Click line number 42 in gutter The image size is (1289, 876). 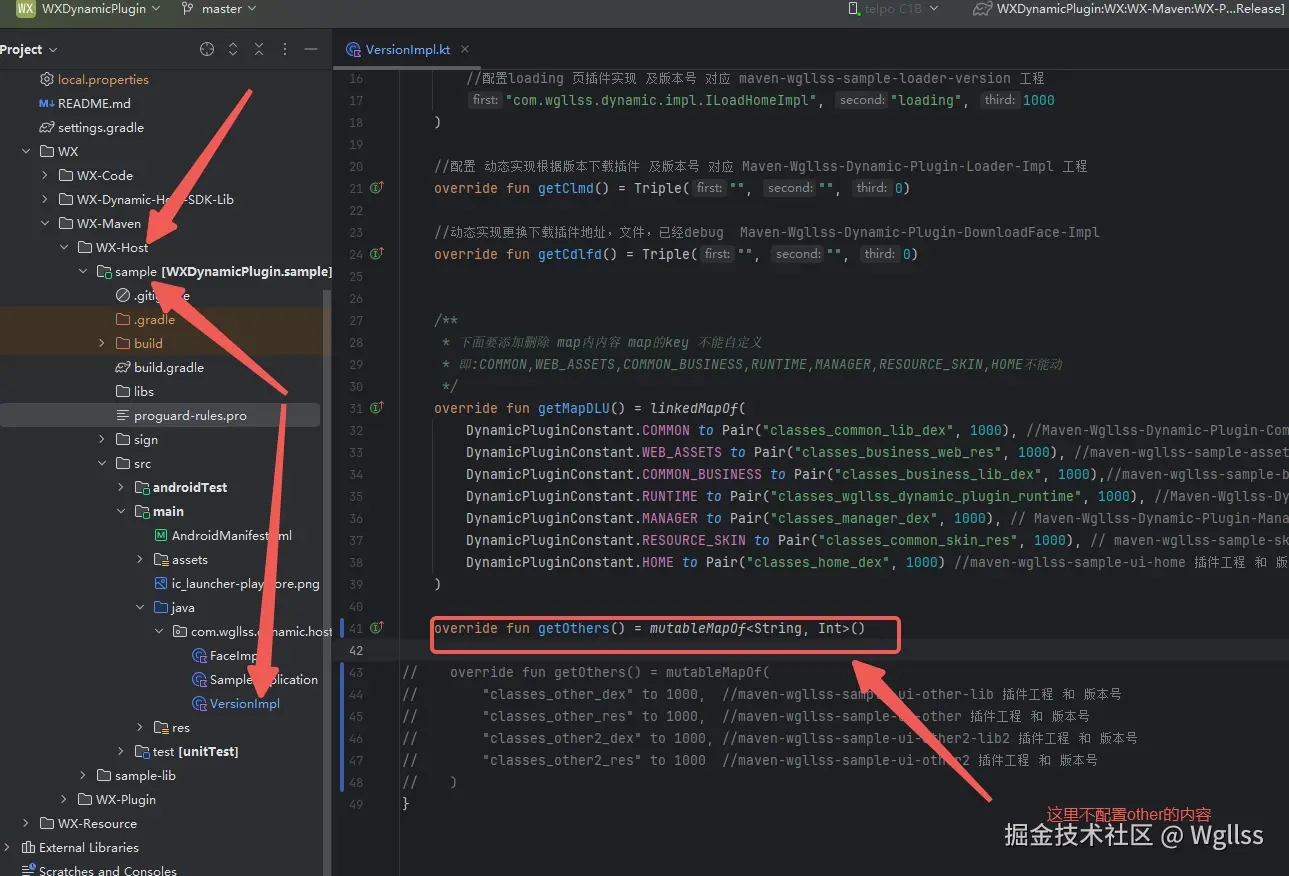(x=356, y=650)
